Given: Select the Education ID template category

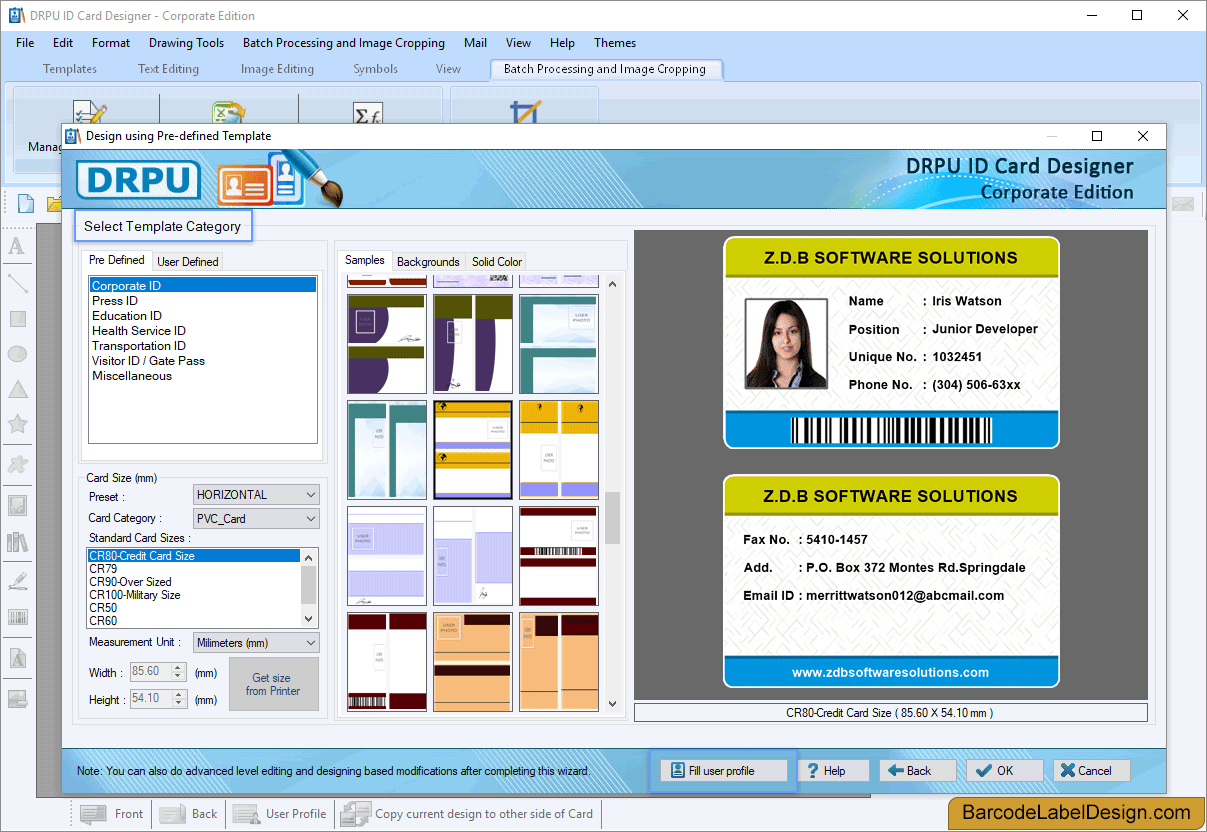Looking at the screenshot, I should [x=127, y=315].
